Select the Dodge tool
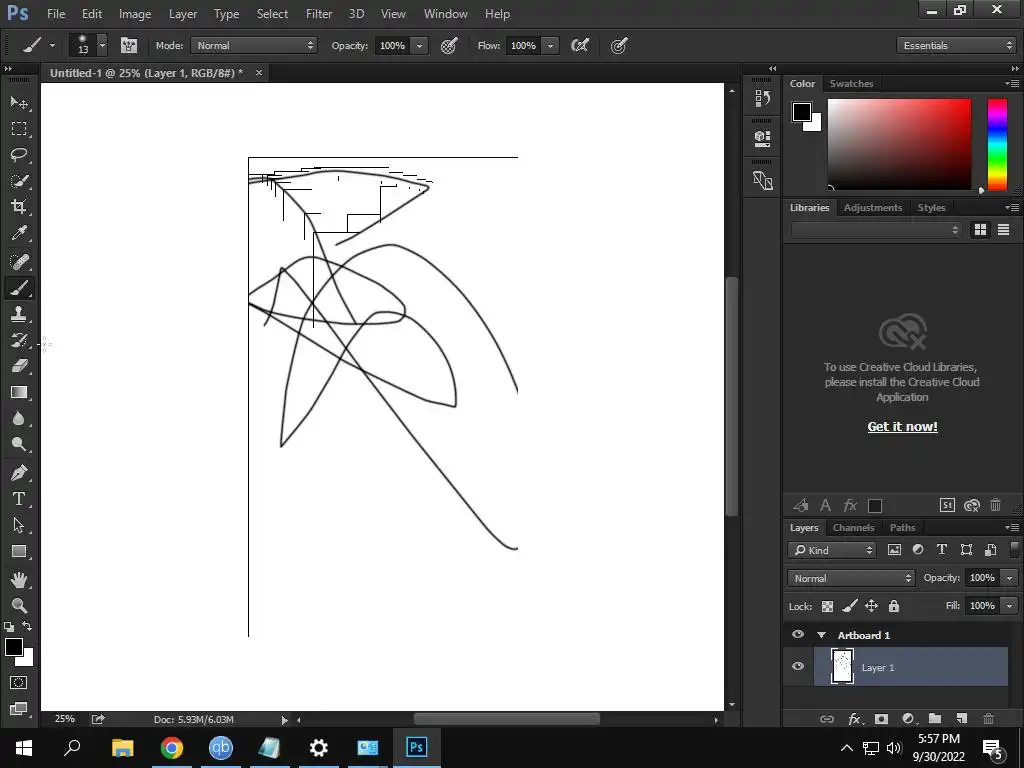This screenshot has width=1024, height=768. click(x=19, y=444)
